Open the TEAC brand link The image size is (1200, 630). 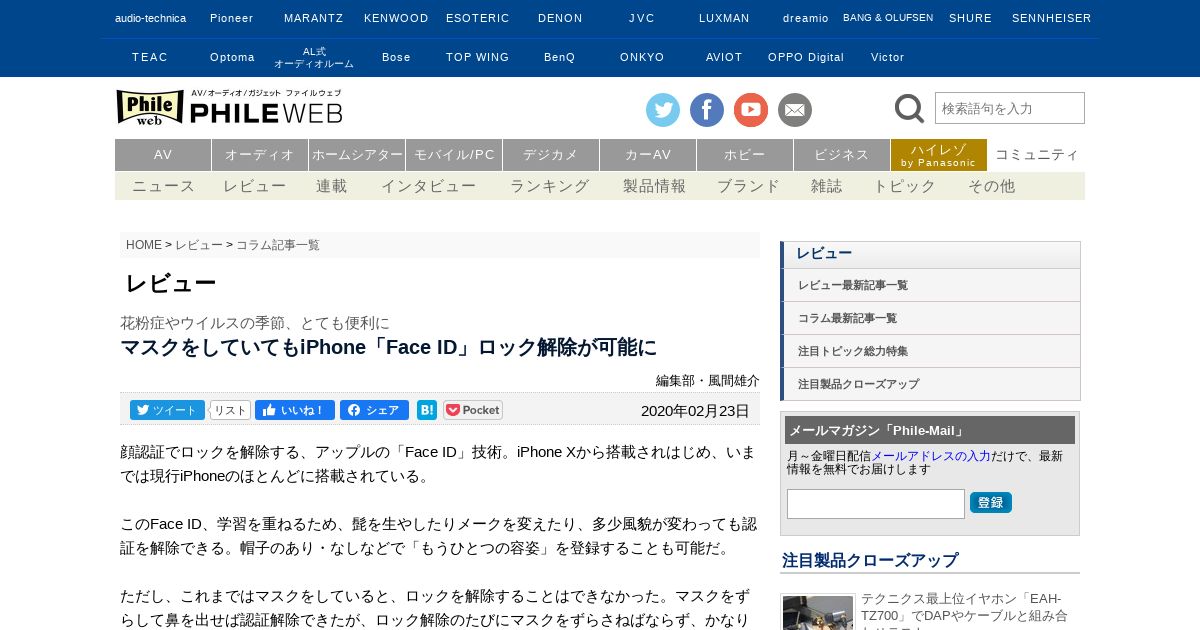pos(150,57)
